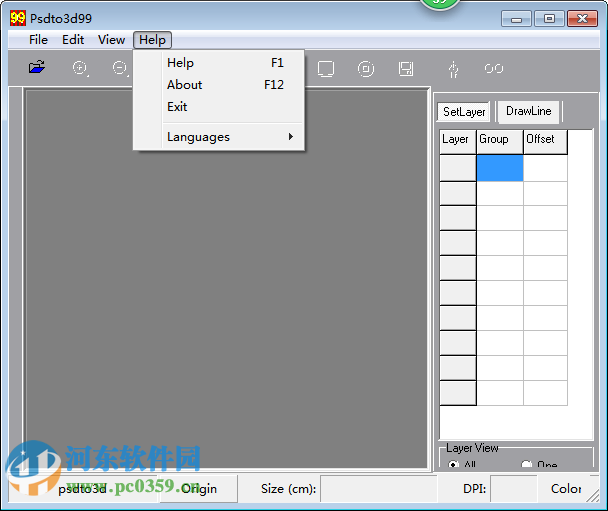Image resolution: width=608 pixels, height=511 pixels.
Task: Maximize the Psdto3d99 window
Action: pyautogui.click(x=549, y=19)
